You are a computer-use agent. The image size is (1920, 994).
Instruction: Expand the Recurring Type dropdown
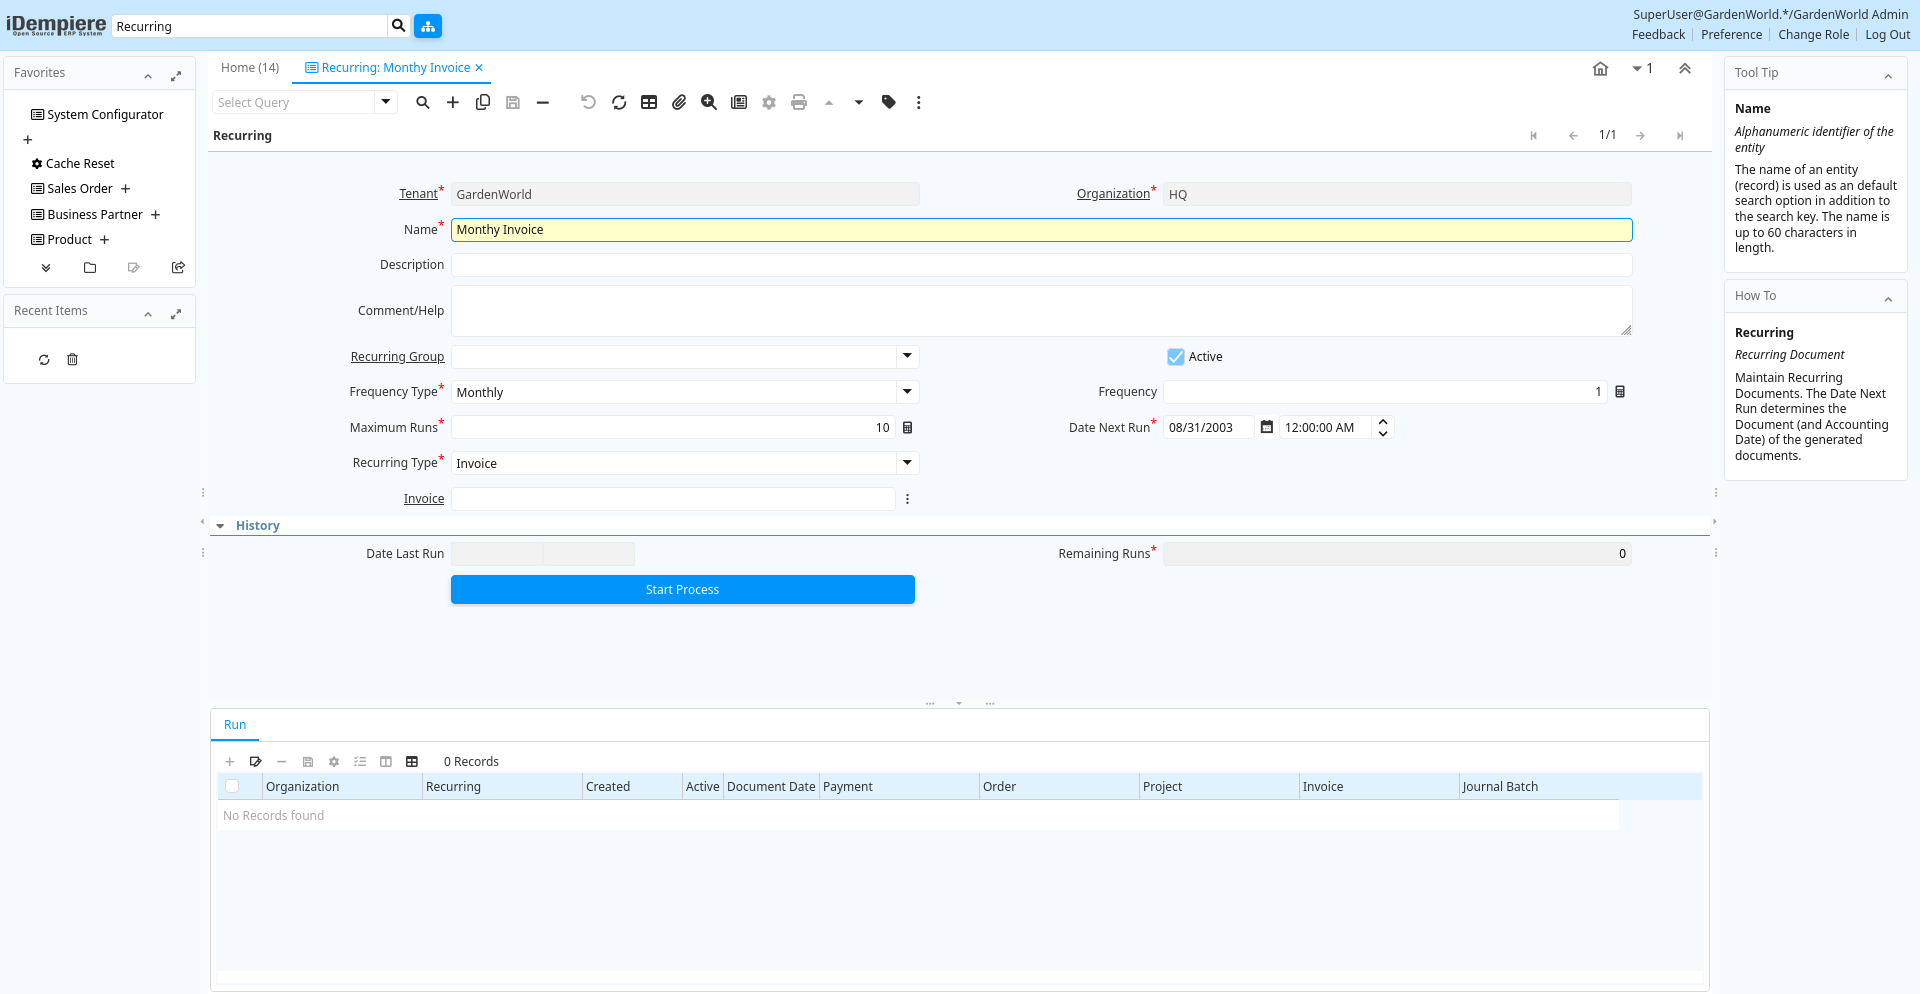coord(907,463)
